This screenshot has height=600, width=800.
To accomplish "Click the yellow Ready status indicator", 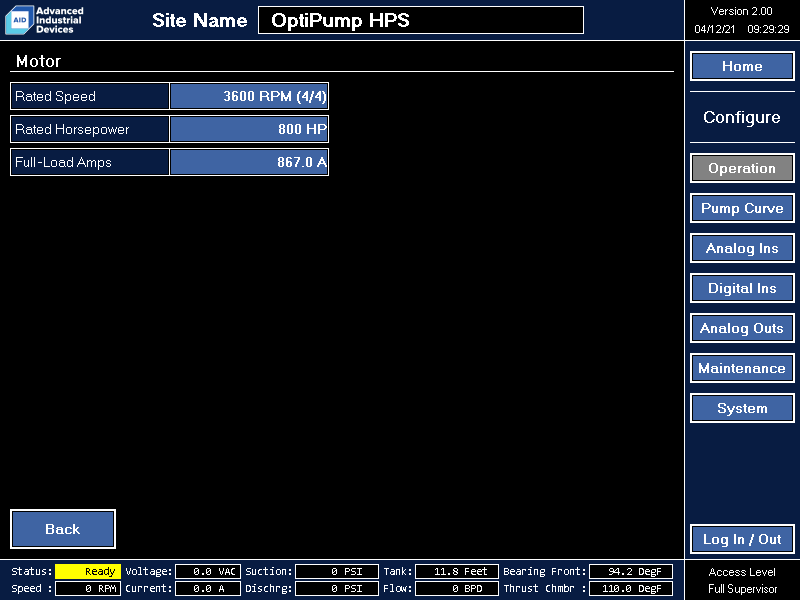I will (88, 571).
